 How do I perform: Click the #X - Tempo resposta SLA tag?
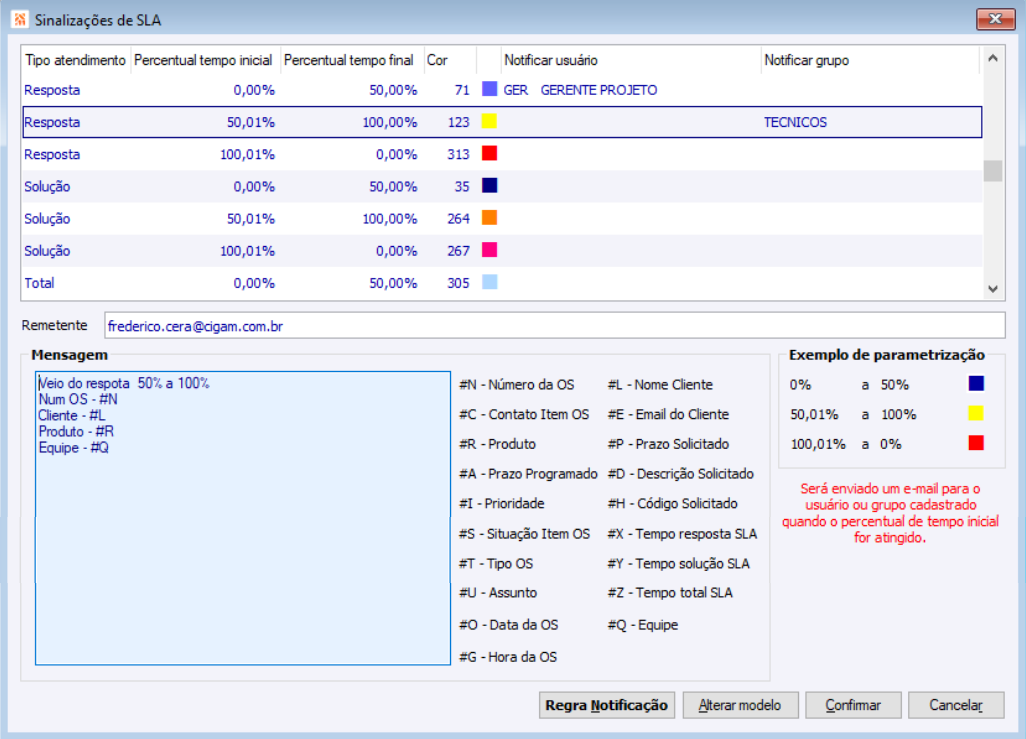pos(682,534)
